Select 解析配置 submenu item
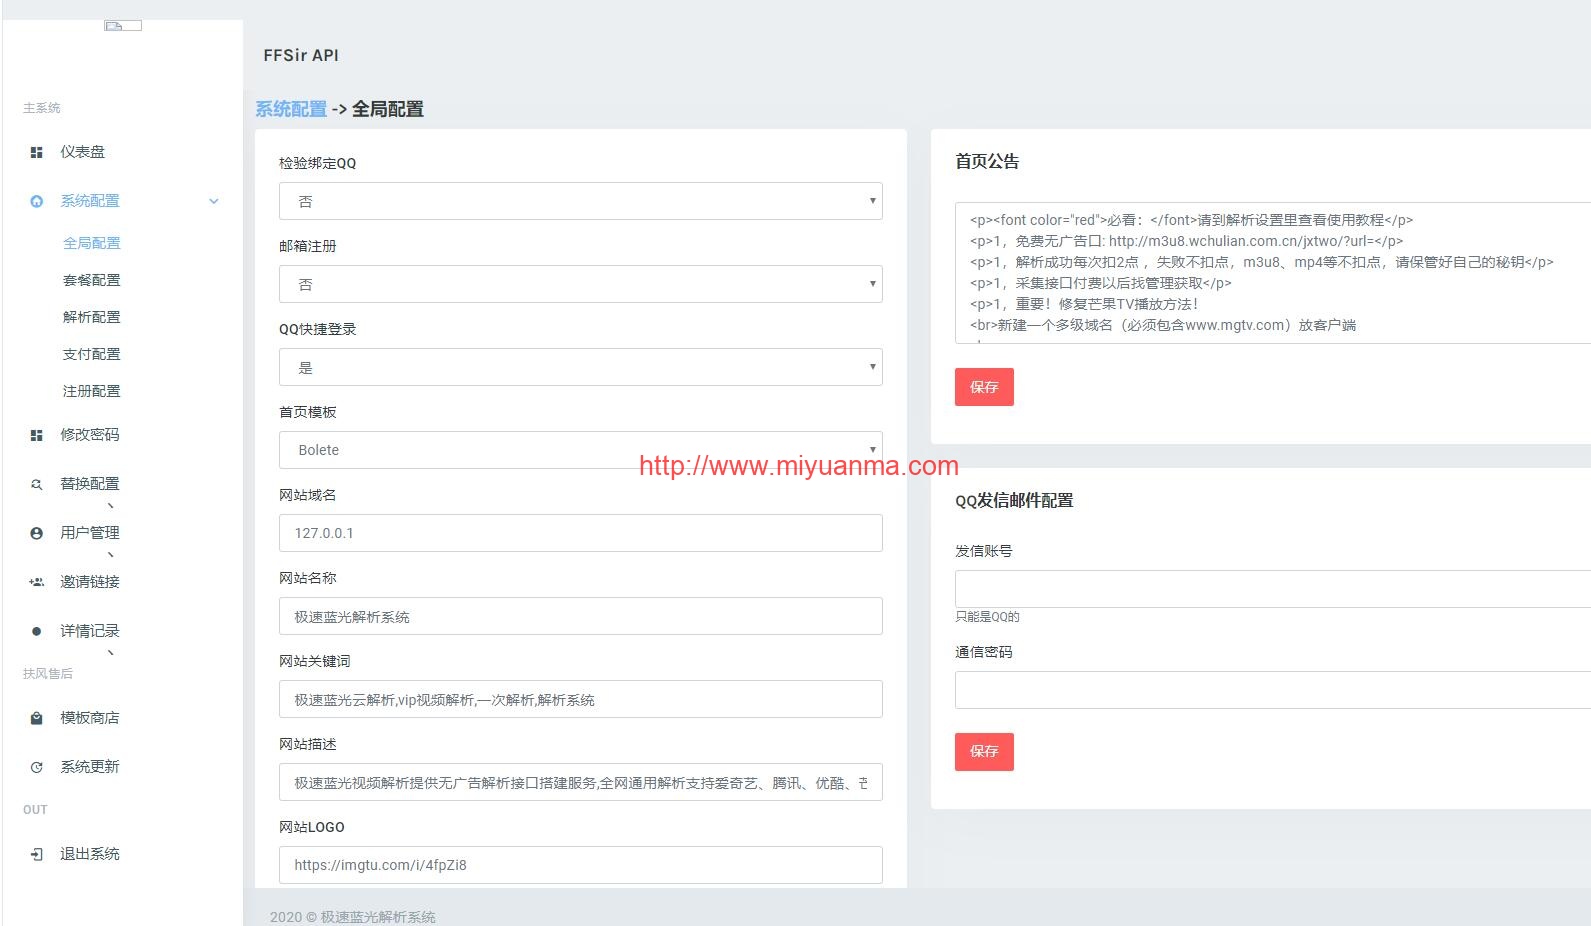Screen dimensions: 1591x926 coord(91,317)
